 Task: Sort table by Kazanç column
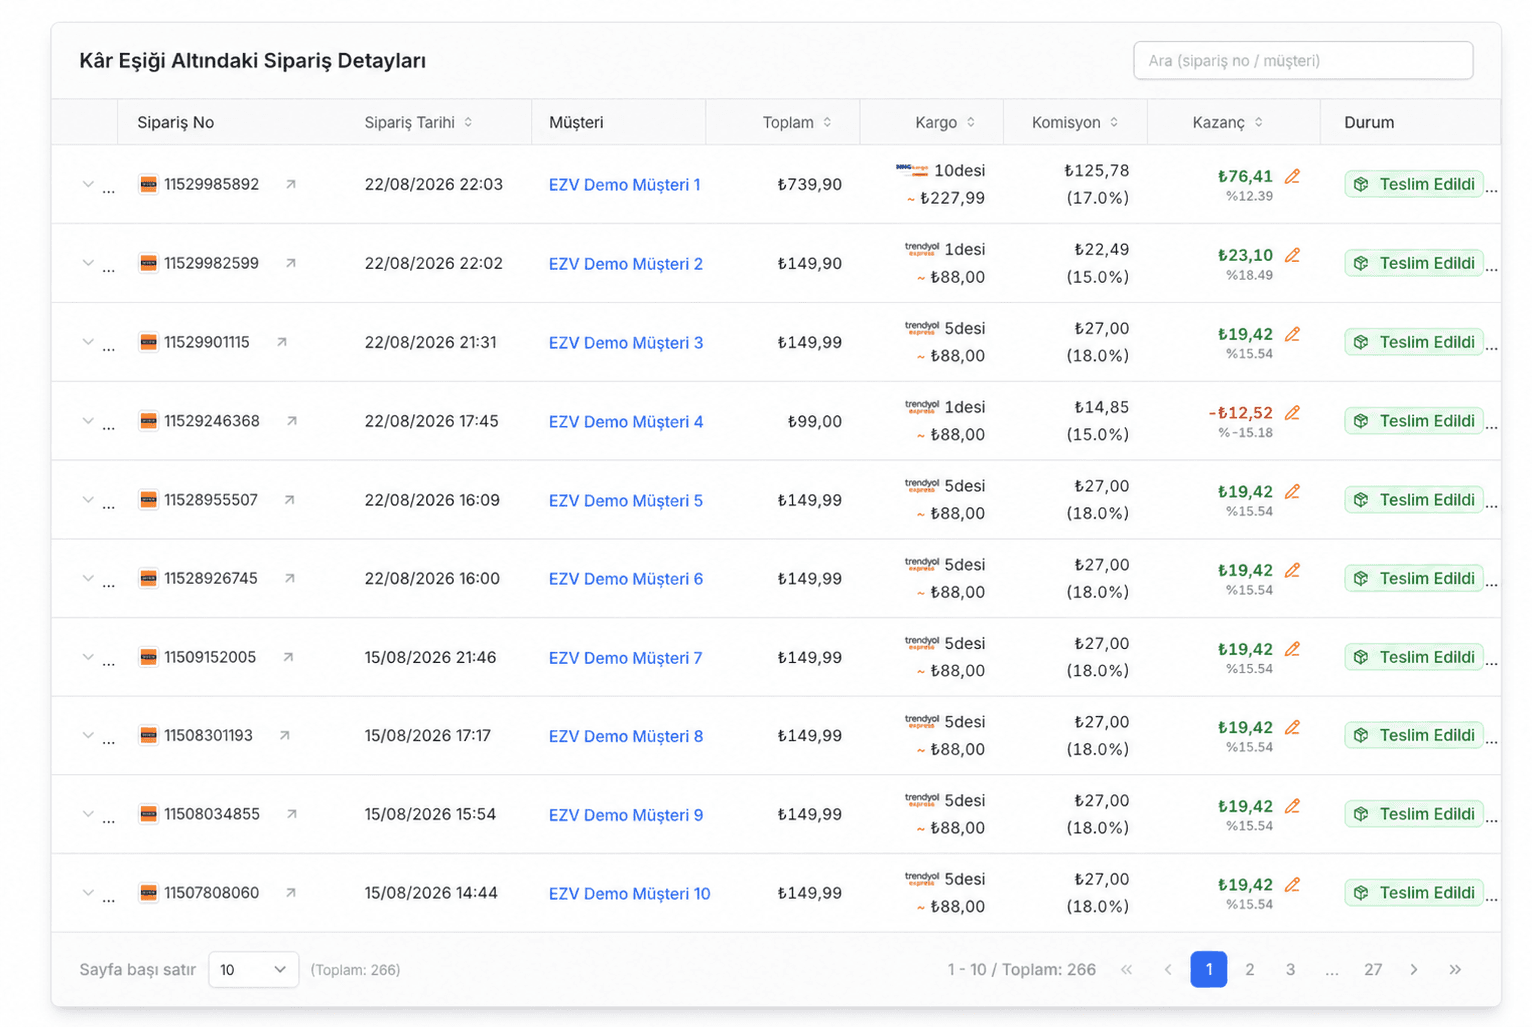(1258, 122)
